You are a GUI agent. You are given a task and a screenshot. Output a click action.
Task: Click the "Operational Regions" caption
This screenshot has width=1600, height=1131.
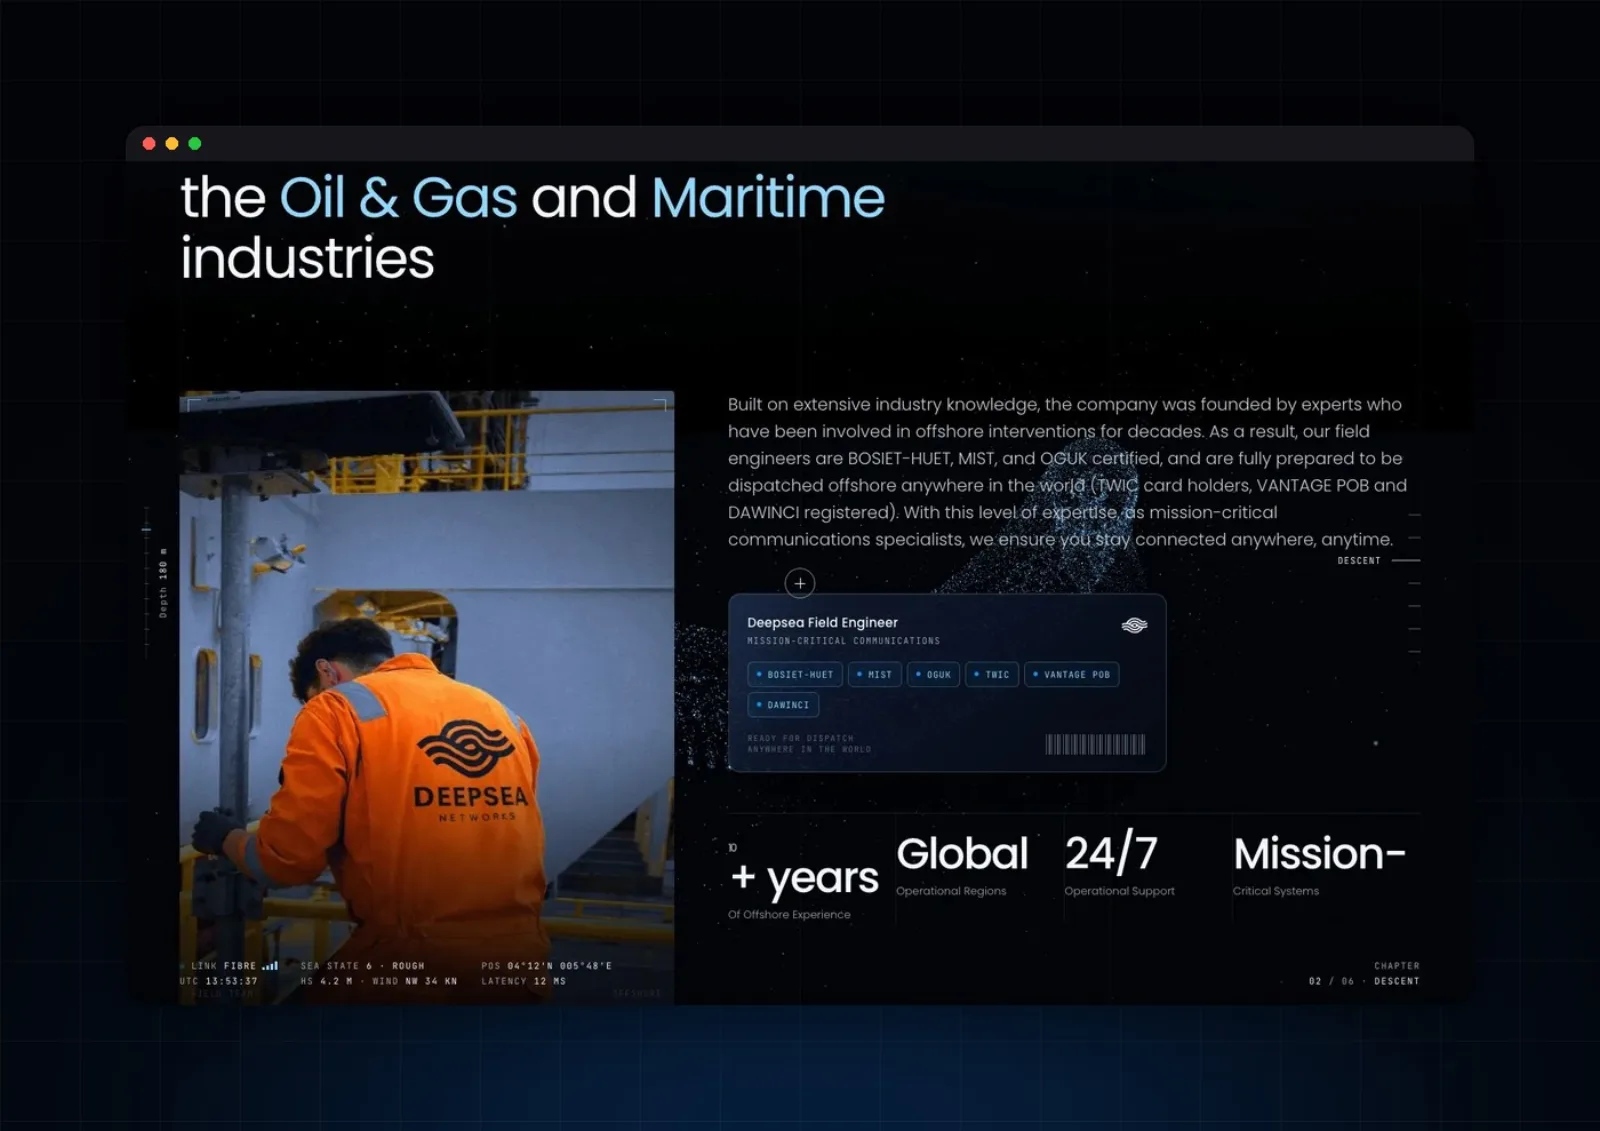(951, 891)
